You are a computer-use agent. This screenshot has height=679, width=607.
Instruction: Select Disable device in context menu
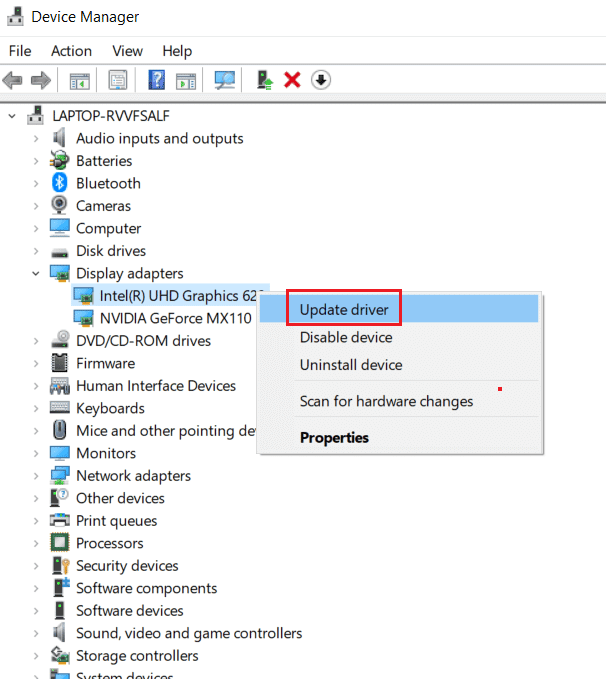tap(346, 338)
